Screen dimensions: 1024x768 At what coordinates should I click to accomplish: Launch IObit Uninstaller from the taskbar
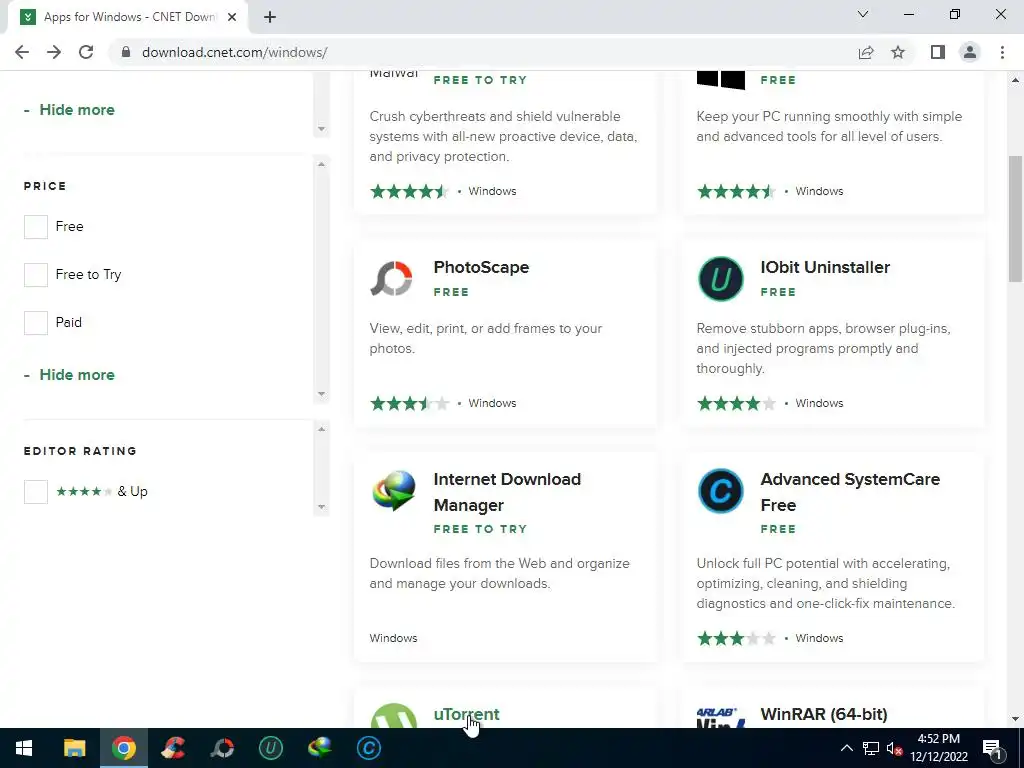(271, 748)
